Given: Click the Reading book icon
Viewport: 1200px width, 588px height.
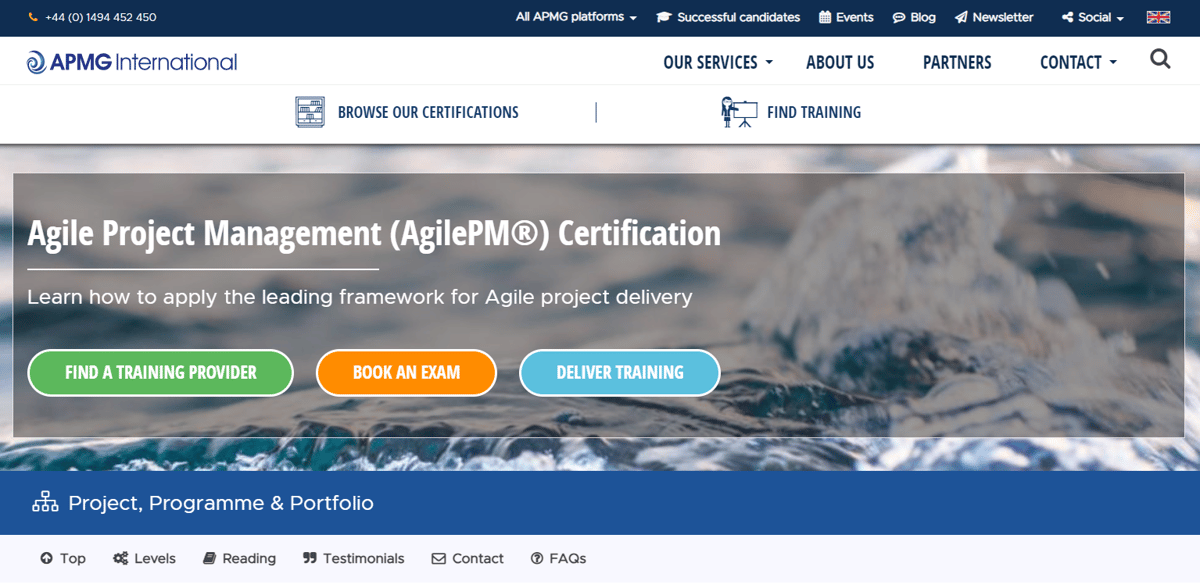Looking at the screenshot, I should pyautogui.click(x=209, y=559).
